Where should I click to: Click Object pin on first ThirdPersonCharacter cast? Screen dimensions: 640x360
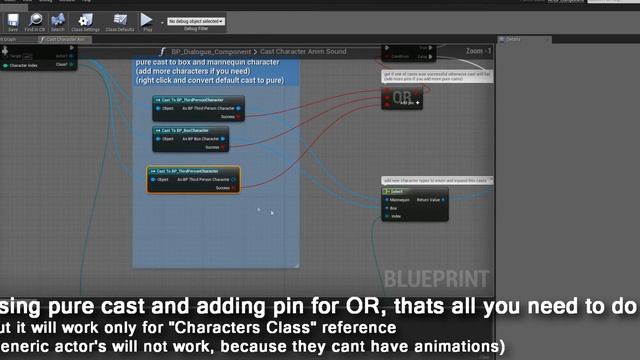[x=158, y=109]
